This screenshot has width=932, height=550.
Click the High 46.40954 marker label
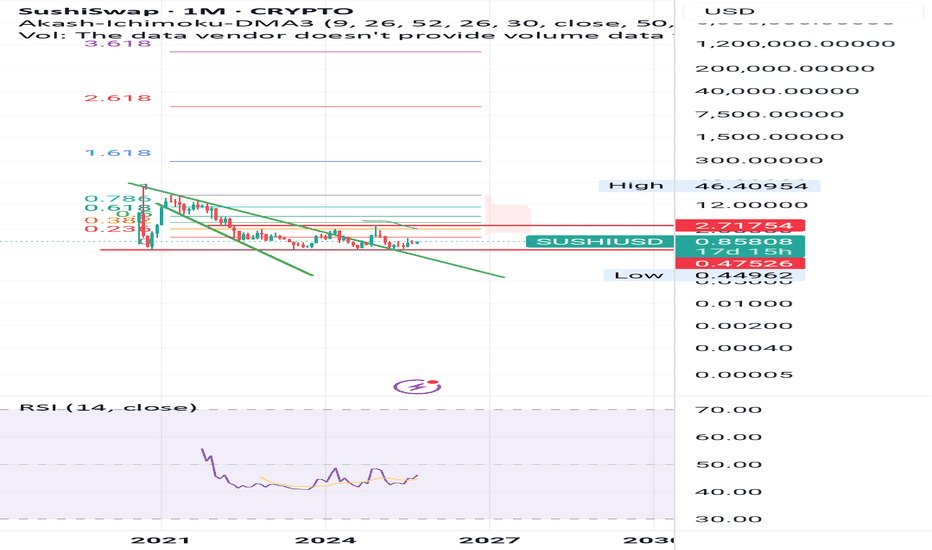(x=710, y=186)
